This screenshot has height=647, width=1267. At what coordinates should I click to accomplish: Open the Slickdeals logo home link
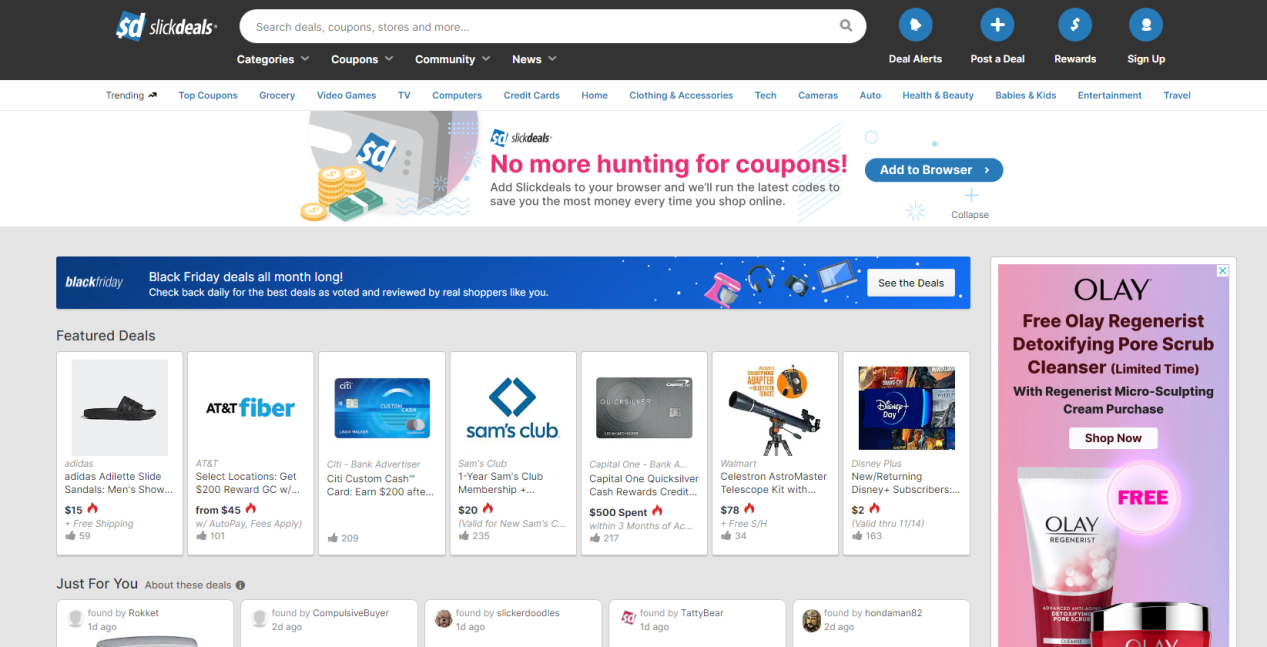point(166,26)
